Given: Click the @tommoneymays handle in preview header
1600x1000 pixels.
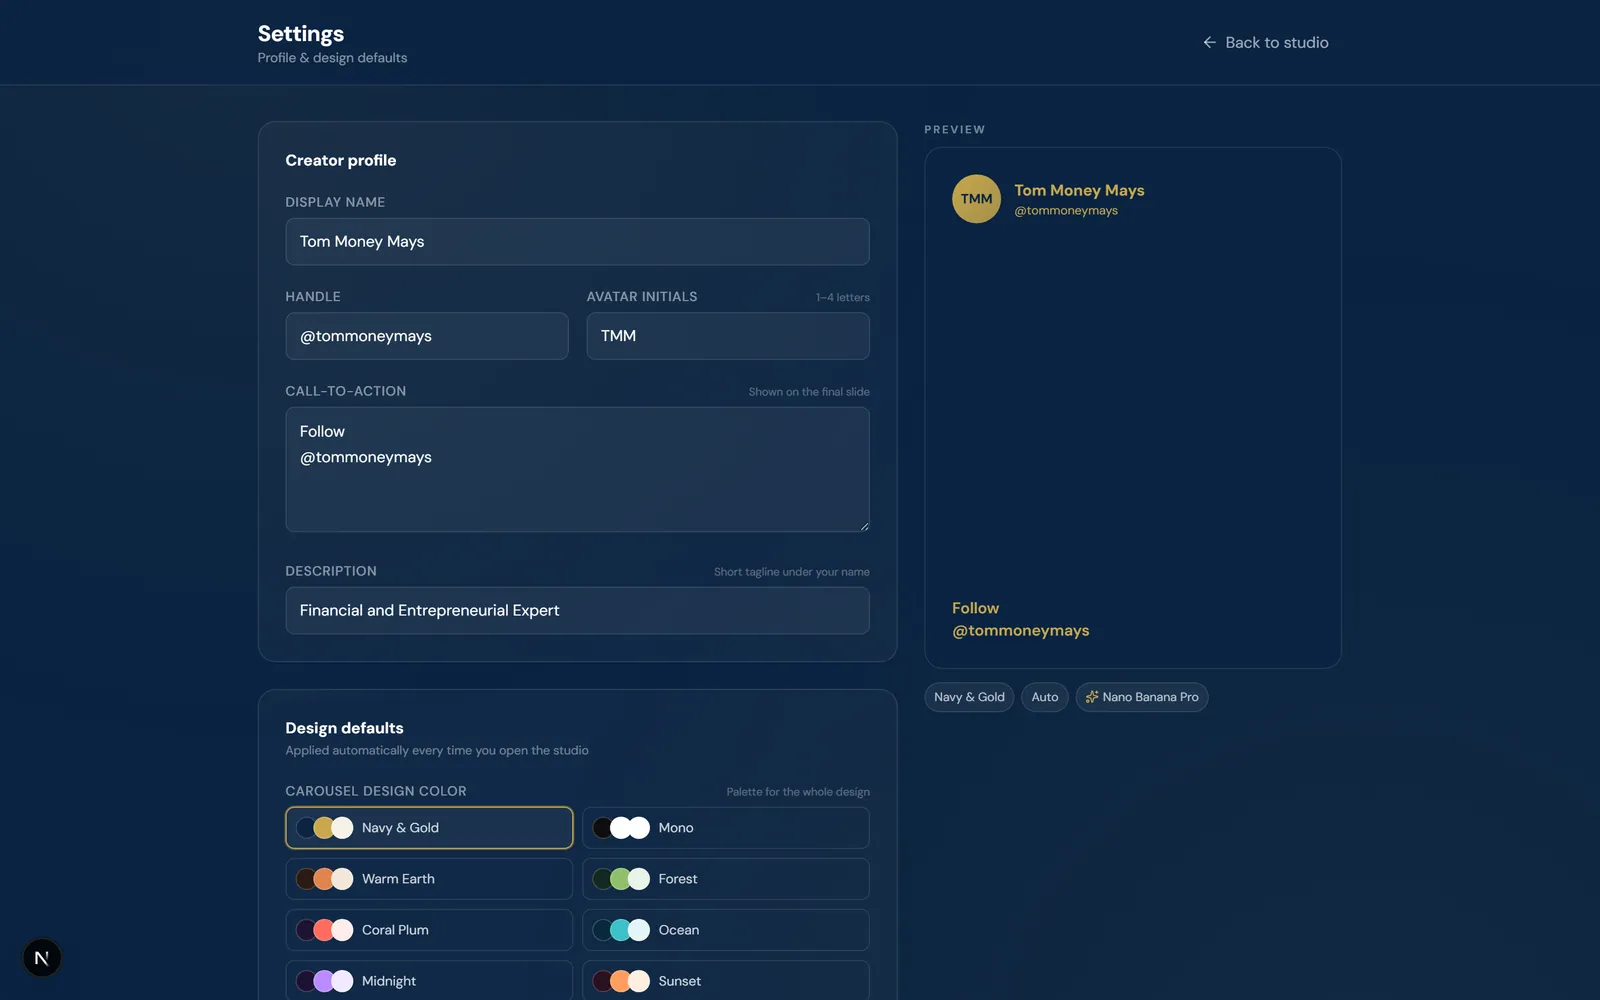Looking at the screenshot, I should point(1066,211).
